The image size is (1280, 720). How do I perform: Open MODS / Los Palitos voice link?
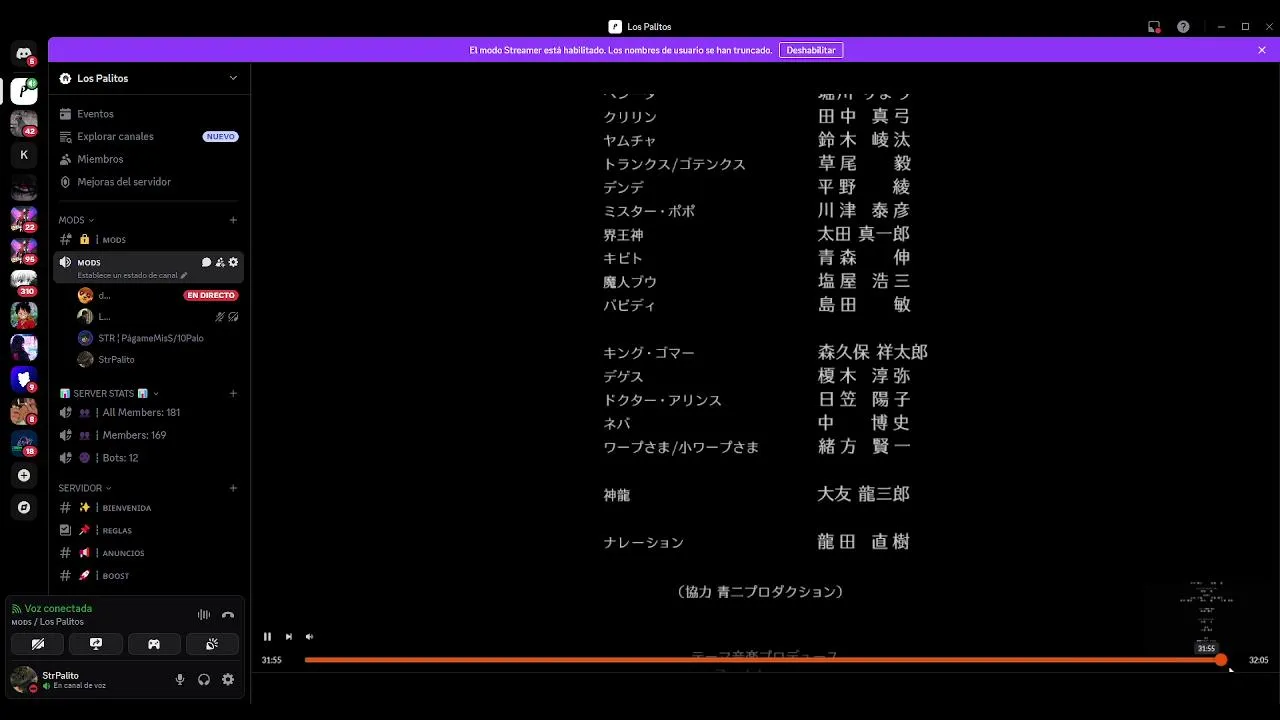coord(48,622)
